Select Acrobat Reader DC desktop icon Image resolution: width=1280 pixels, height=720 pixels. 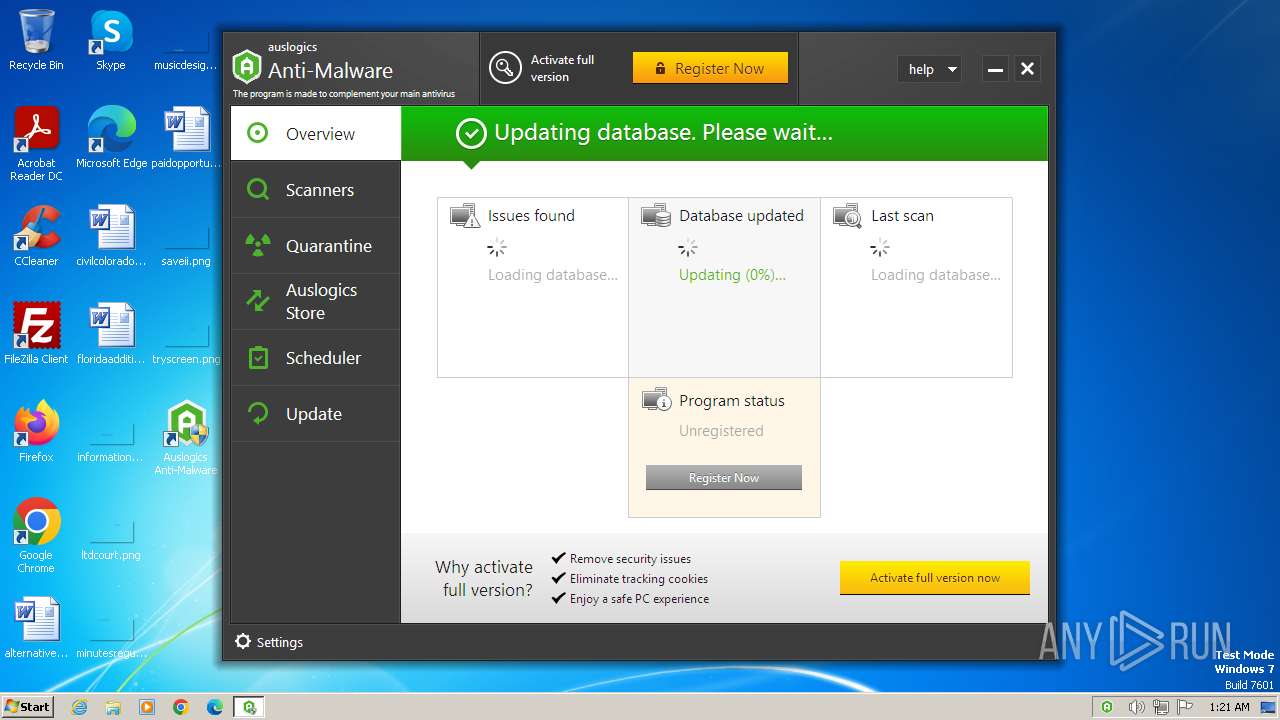point(36,144)
